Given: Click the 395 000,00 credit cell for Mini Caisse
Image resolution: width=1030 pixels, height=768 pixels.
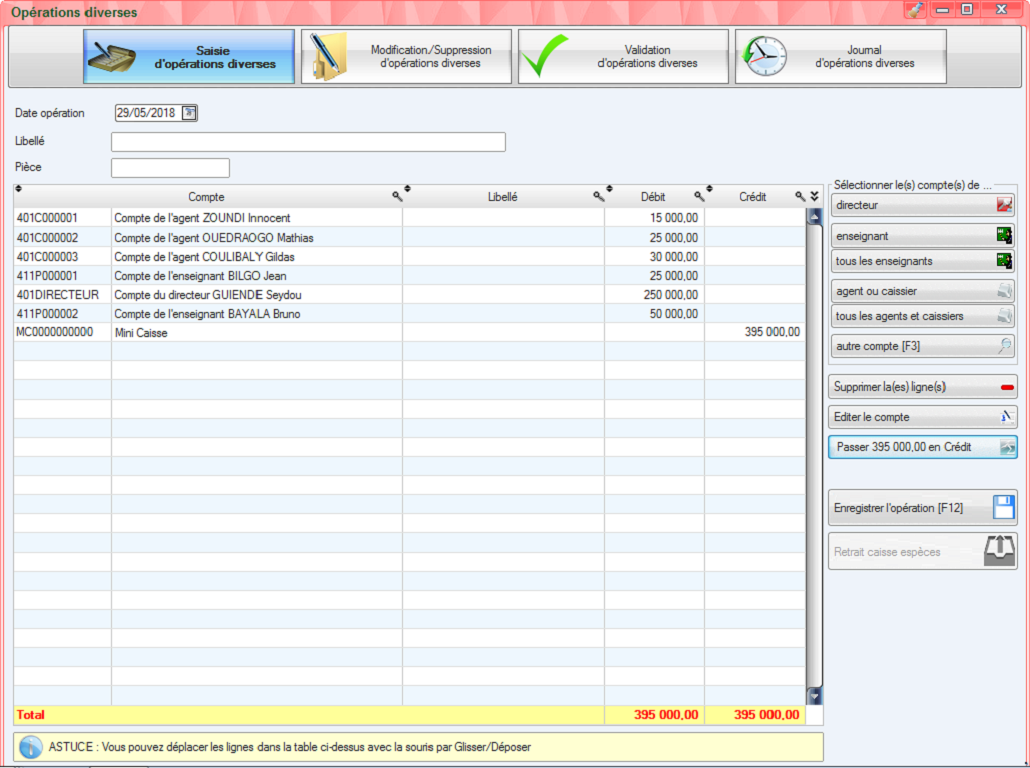Looking at the screenshot, I should pyautogui.click(x=754, y=332).
